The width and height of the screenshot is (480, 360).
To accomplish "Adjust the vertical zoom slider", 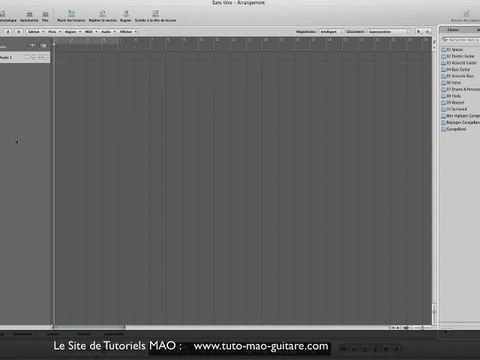I will pyautogui.click(x=434, y=313).
